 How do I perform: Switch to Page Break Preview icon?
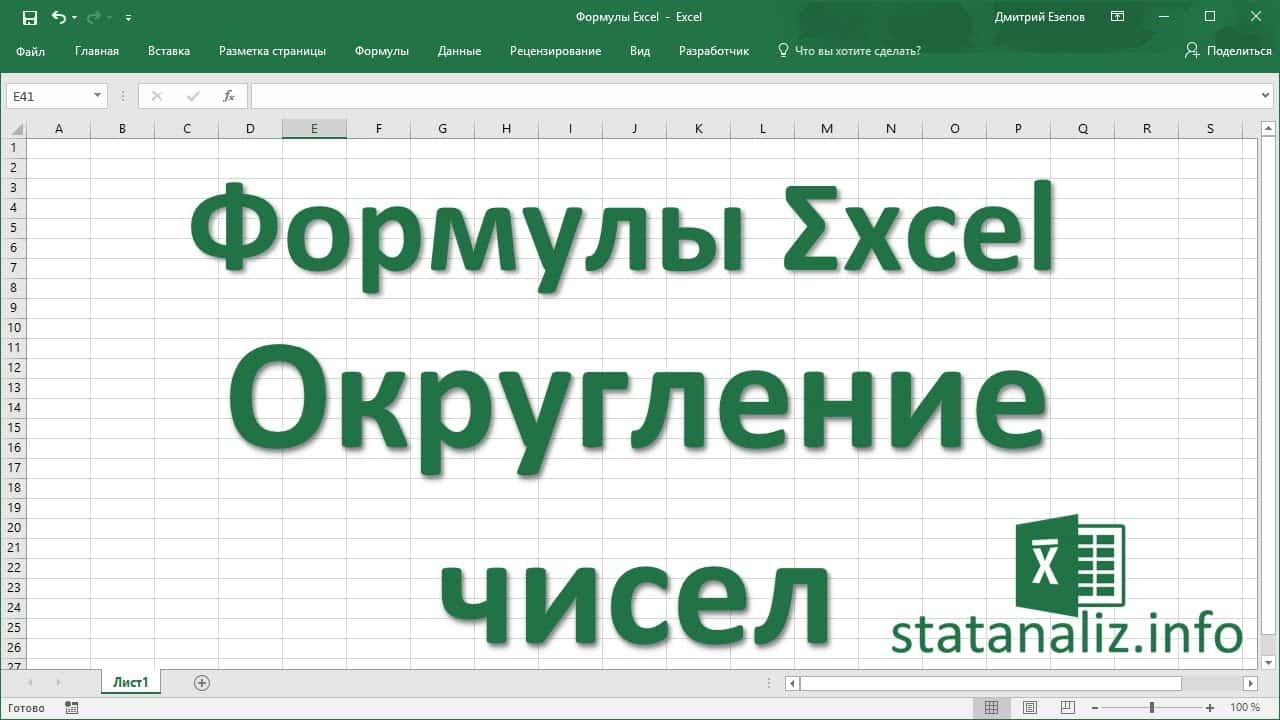(x=1069, y=708)
